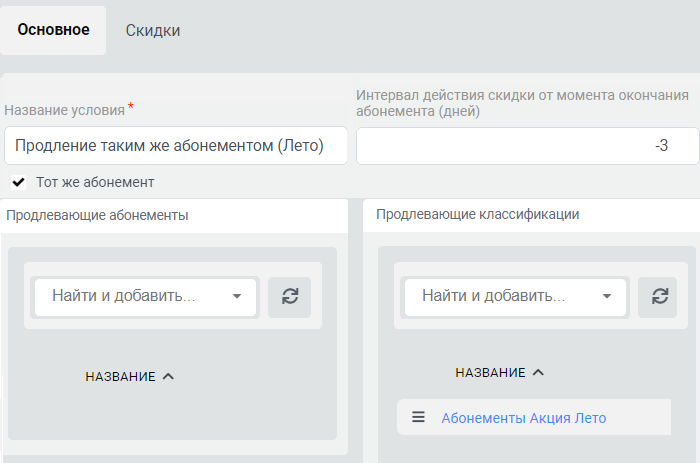The height and width of the screenshot is (463, 700).
Task: Open Найти и добавить dropdown under Продлевающие классификации
Action: tap(515, 296)
